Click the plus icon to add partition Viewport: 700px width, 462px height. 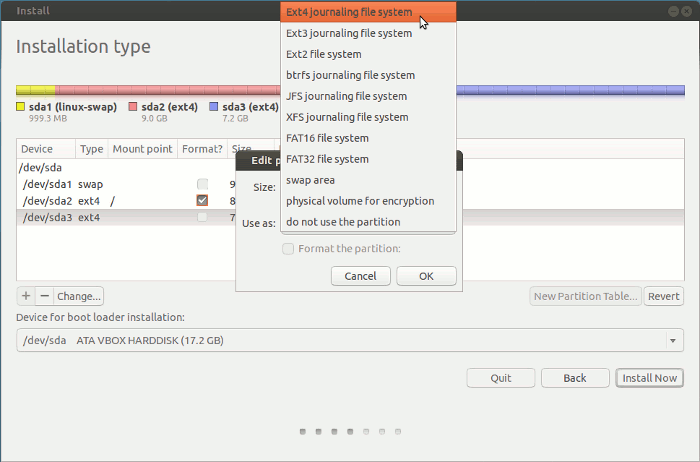(26, 296)
